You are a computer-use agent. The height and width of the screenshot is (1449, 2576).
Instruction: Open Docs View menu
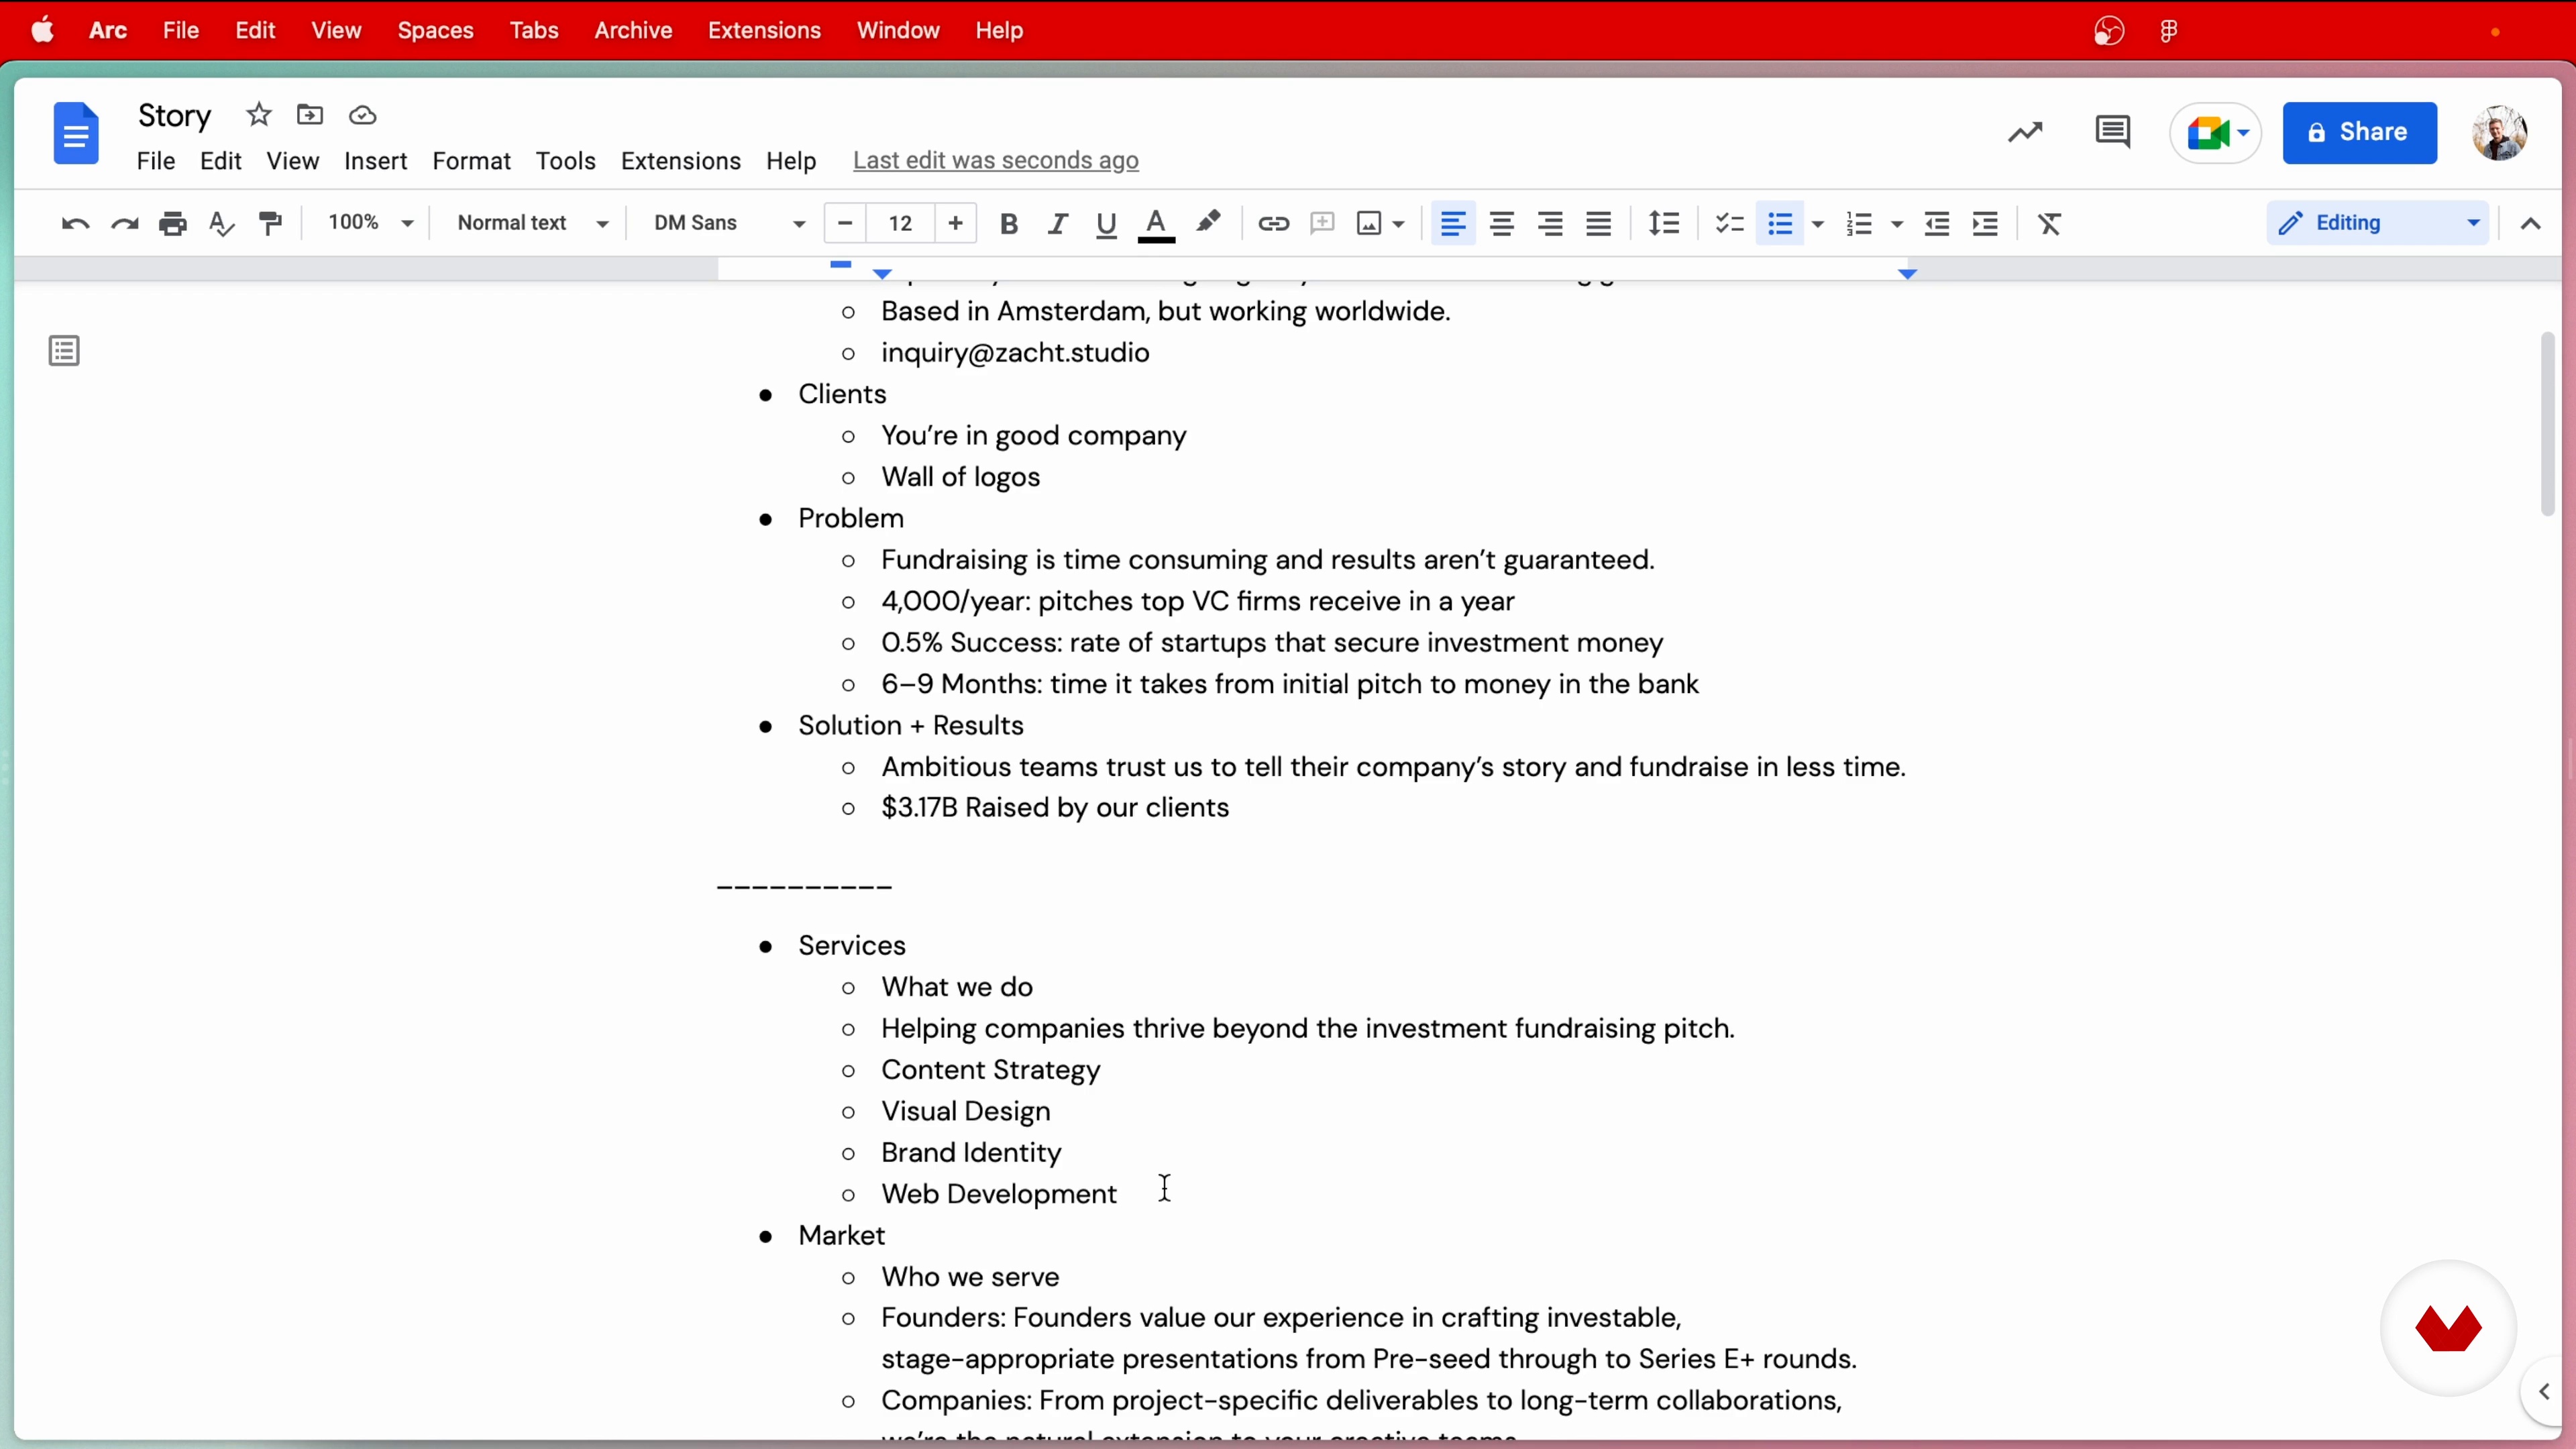pos(292,161)
